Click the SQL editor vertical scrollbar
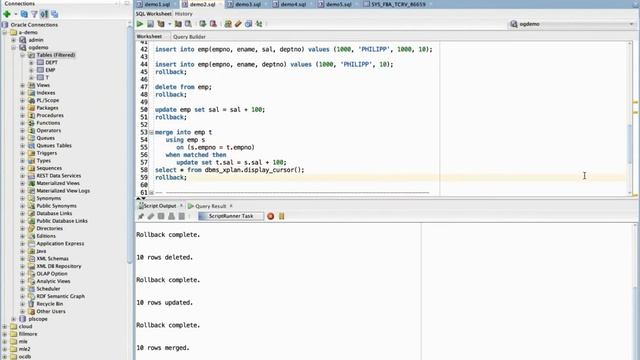This screenshot has height=360, width=640. 629,143
